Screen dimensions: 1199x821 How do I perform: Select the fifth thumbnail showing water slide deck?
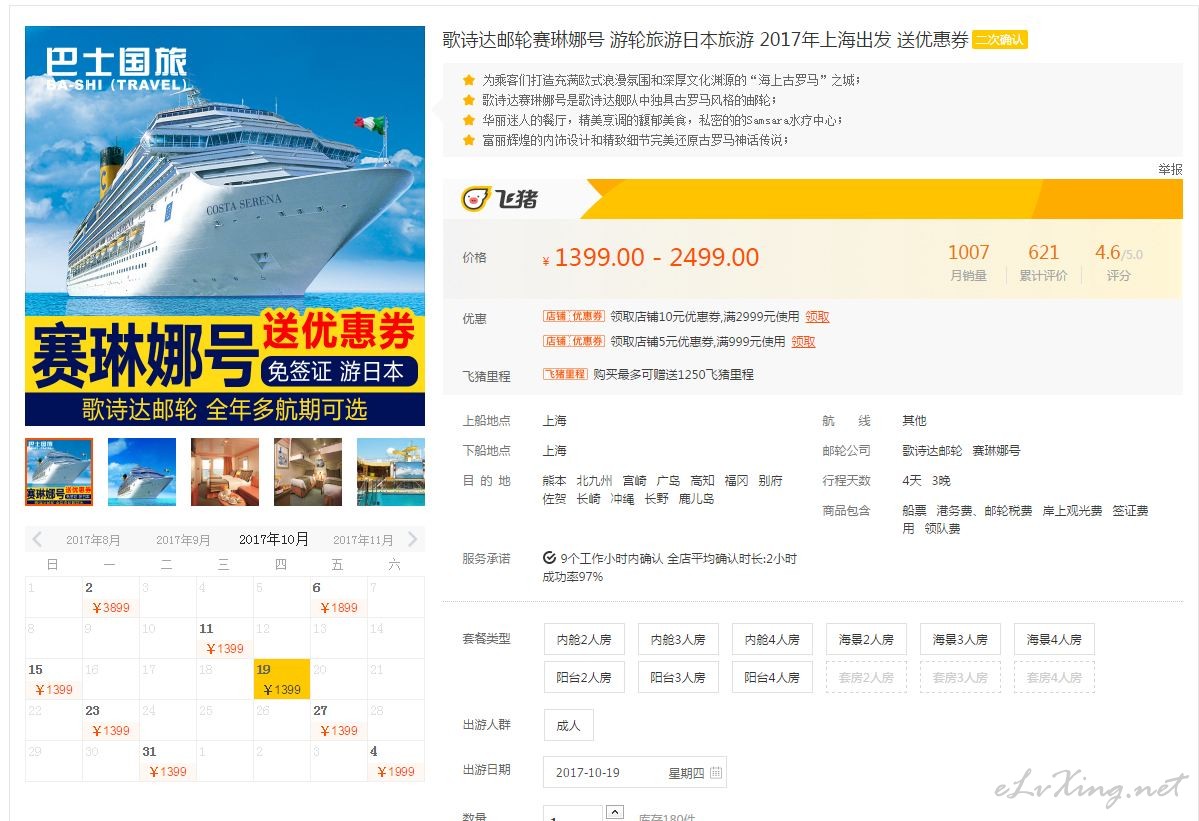tap(391, 472)
